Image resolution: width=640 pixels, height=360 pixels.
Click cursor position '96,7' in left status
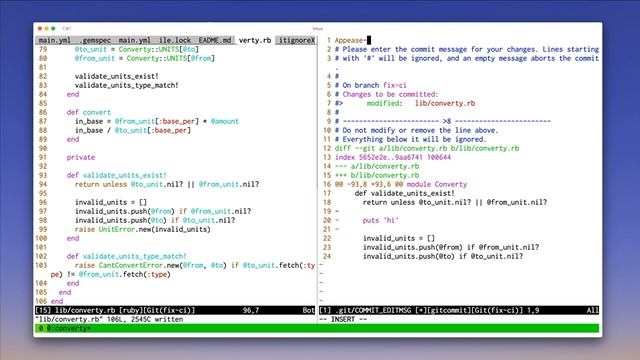click(251, 310)
